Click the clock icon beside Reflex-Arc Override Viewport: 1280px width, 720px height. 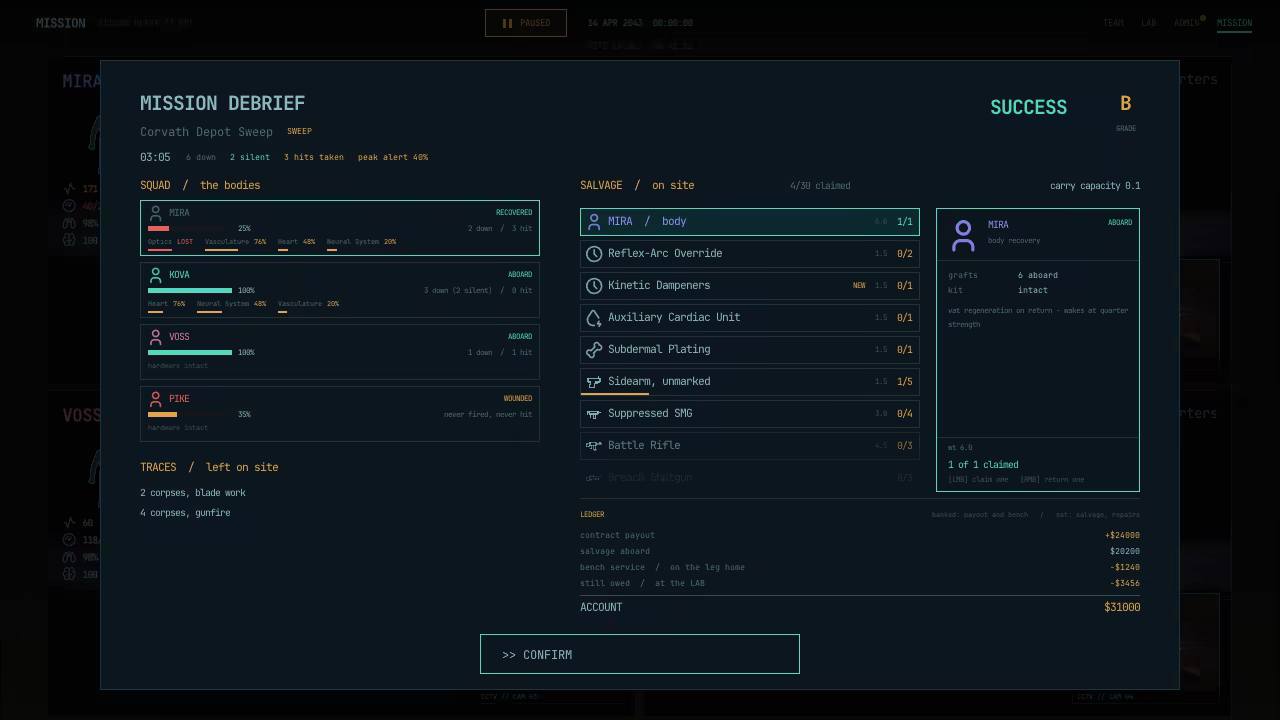tap(594, 254)
